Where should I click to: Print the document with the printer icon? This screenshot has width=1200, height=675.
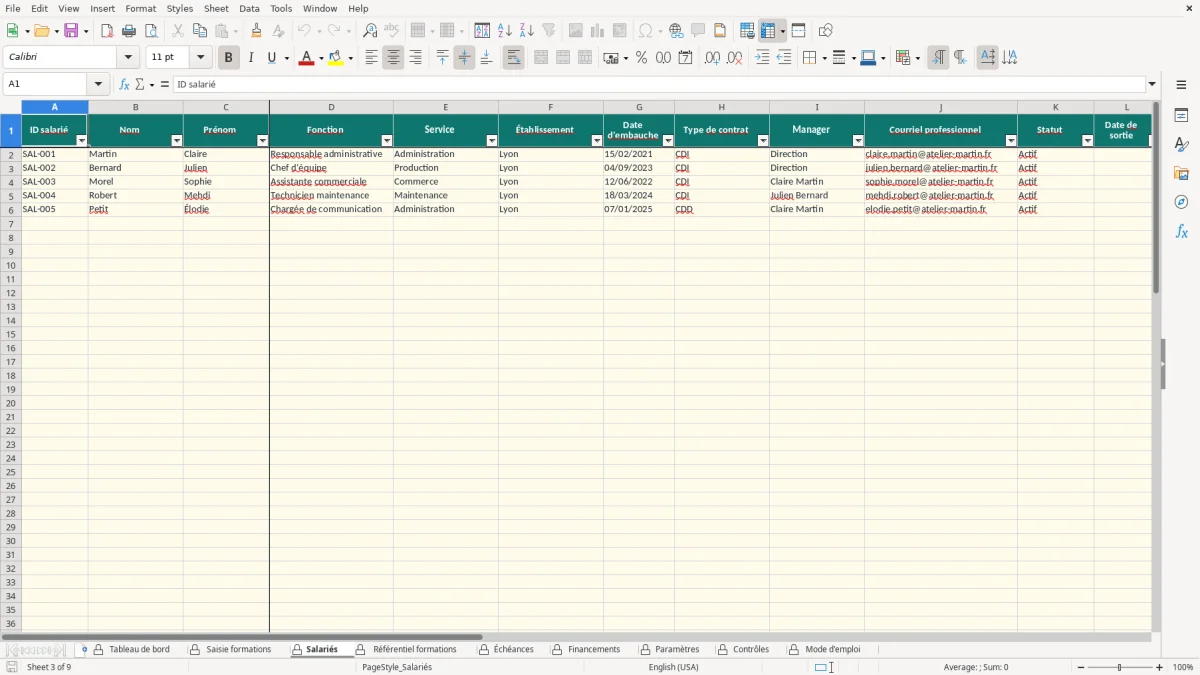(129, 31)
